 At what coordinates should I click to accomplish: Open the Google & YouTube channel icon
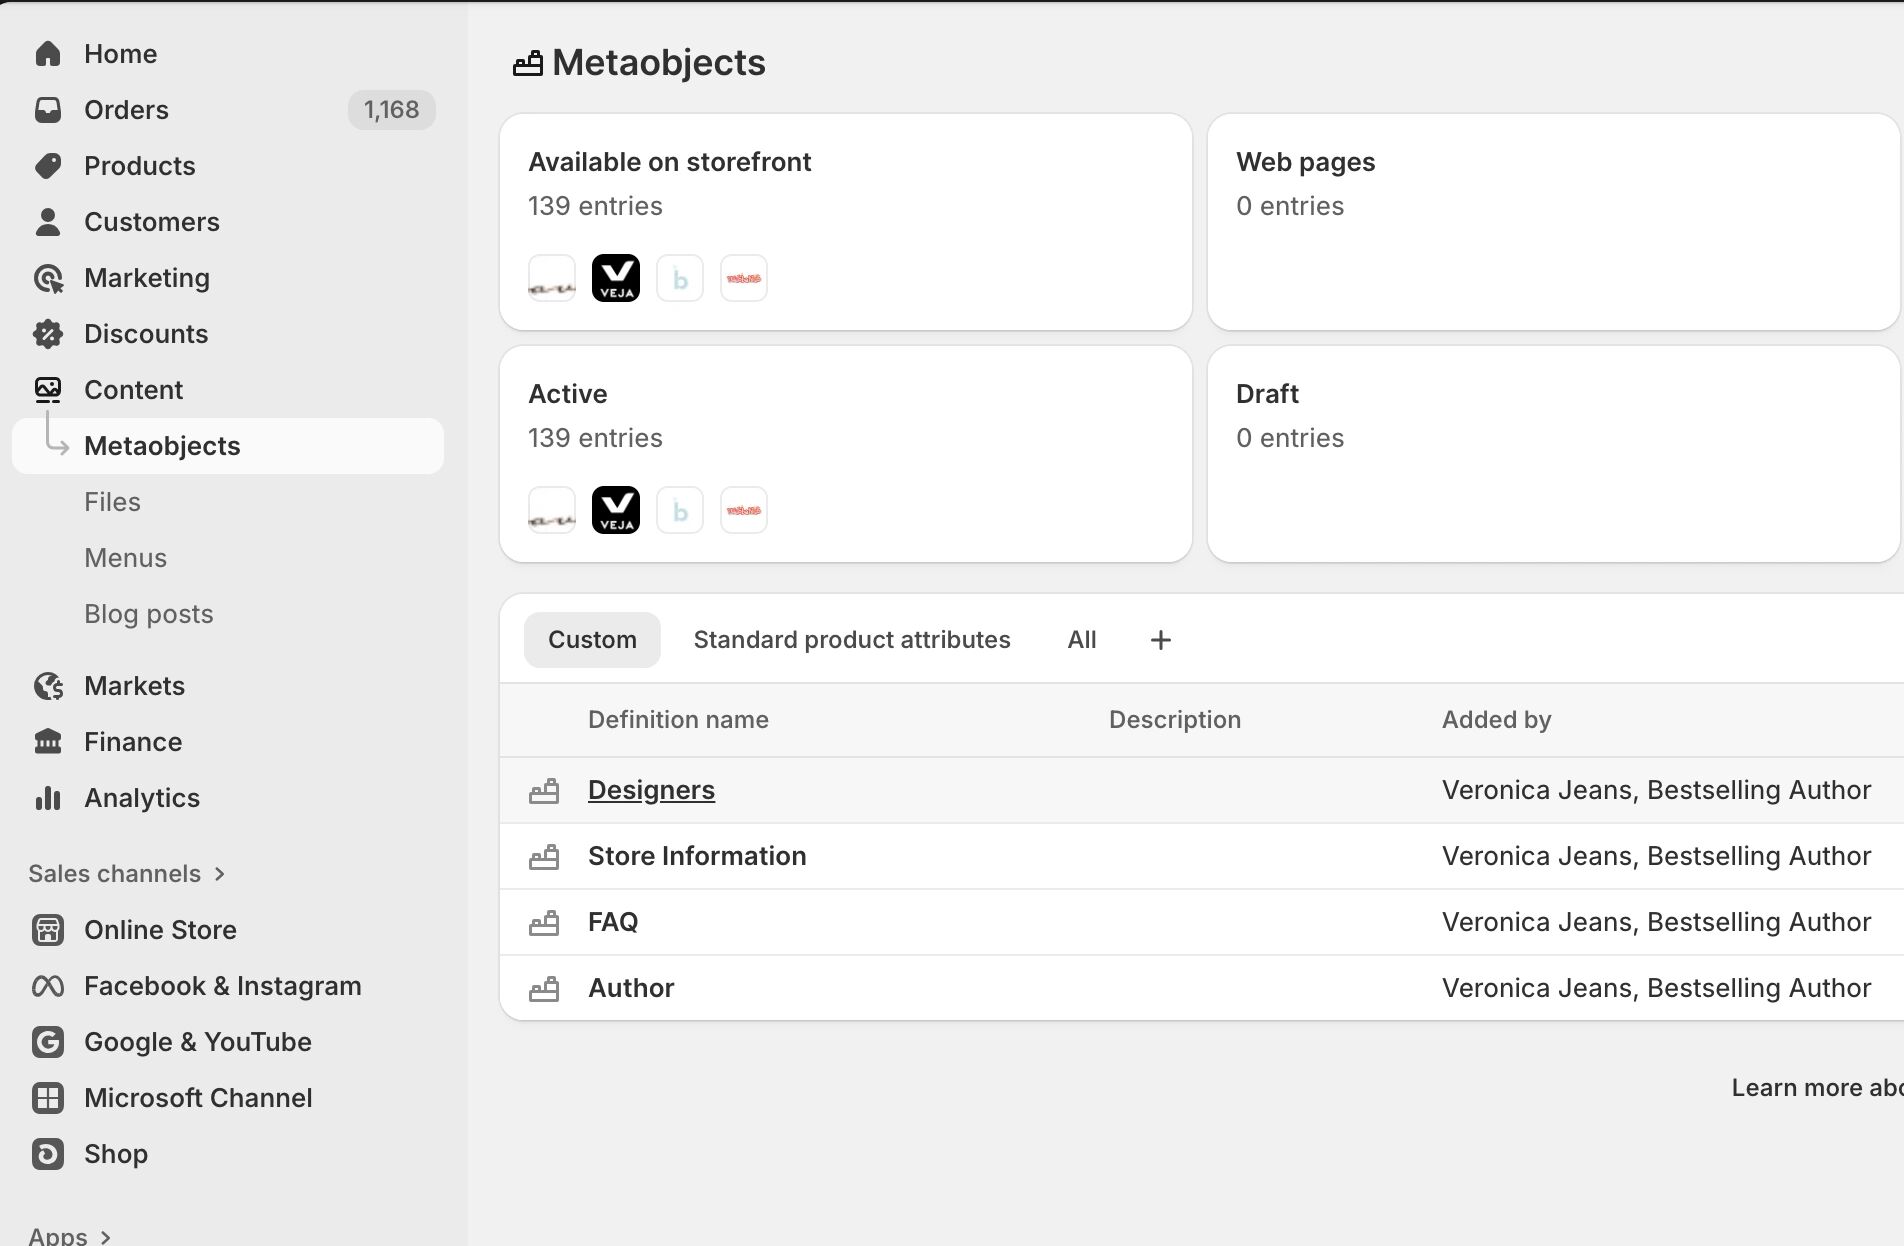pos(48,1042)
